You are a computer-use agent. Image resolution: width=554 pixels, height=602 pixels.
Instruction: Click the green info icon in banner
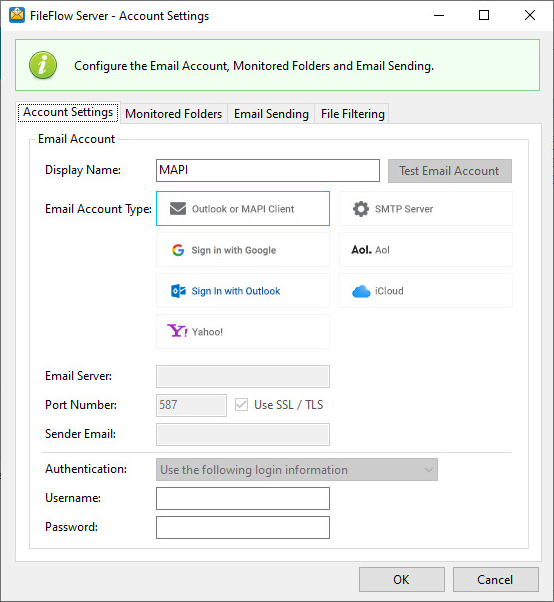(x=43, y=65)
